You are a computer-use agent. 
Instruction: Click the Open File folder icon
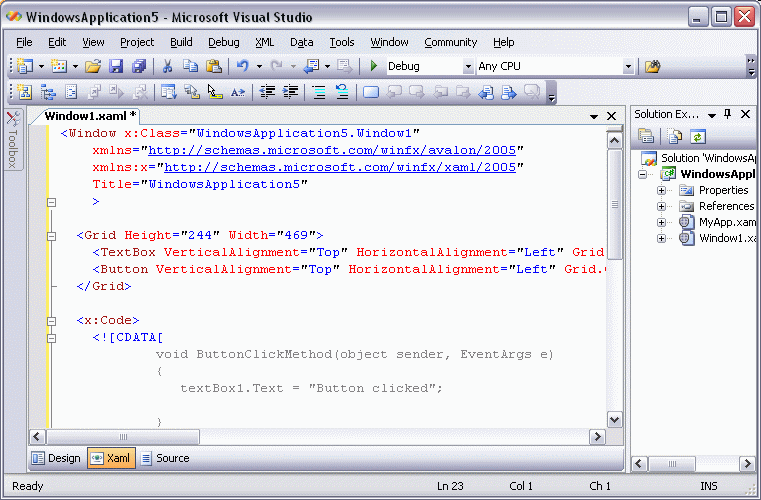(x=93, y=66)
